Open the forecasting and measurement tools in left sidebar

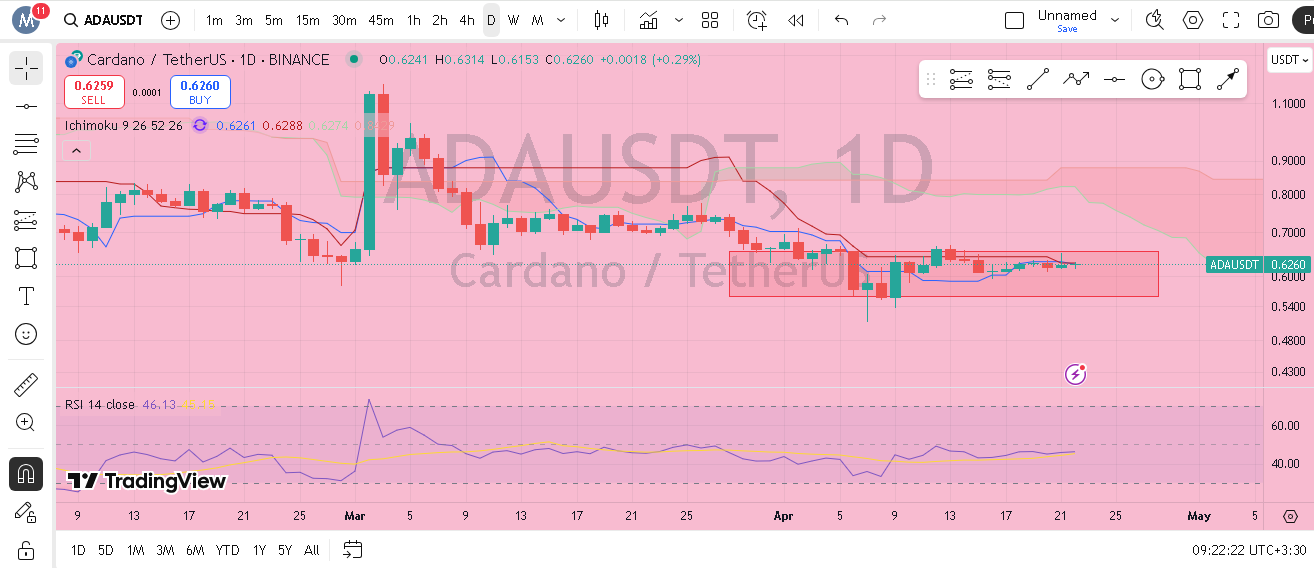tap(26, 220)
